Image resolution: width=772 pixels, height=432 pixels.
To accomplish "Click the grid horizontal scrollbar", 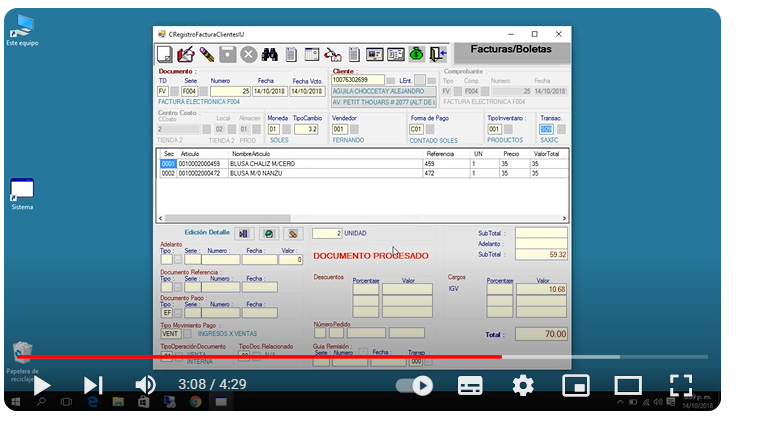I will coord(228,218).
